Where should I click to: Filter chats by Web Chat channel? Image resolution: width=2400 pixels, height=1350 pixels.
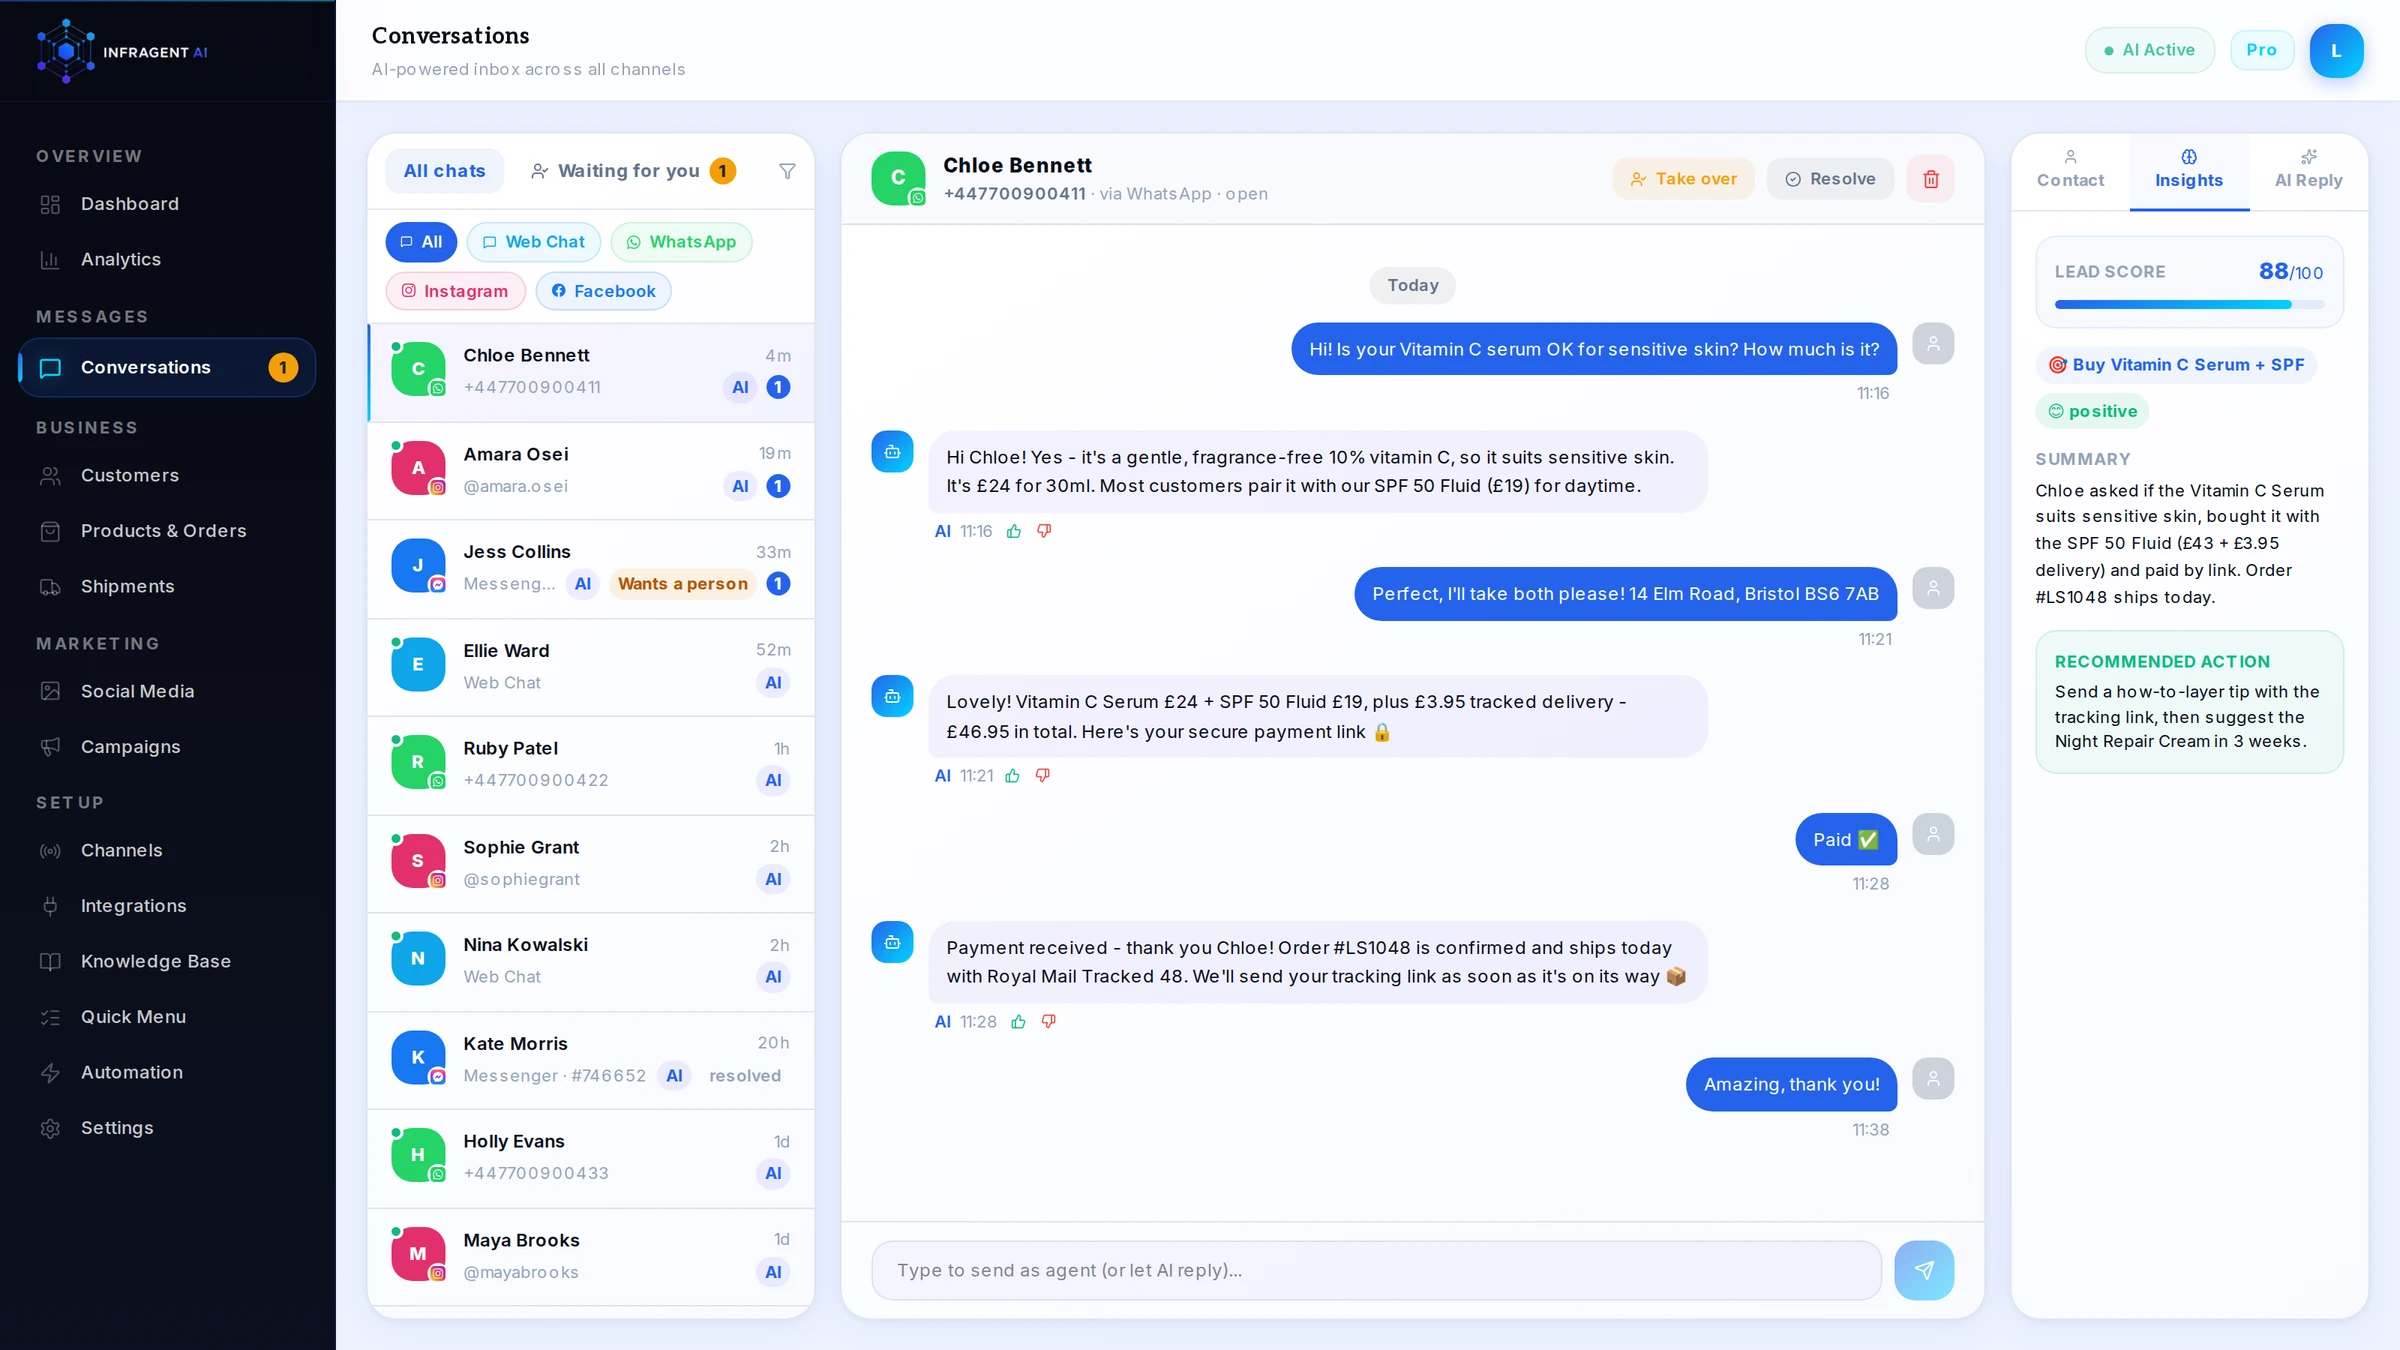533,242
